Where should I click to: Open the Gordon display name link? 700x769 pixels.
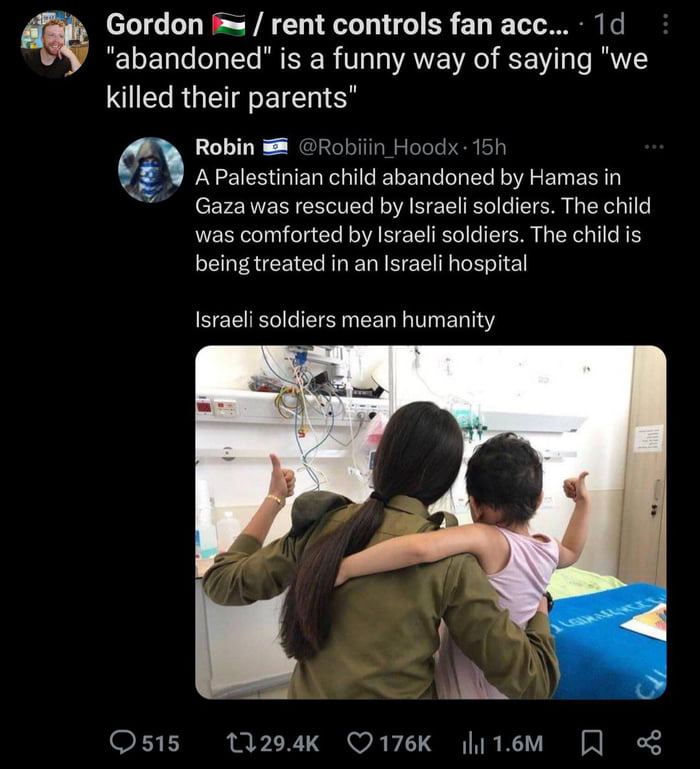tap(155, 25)
